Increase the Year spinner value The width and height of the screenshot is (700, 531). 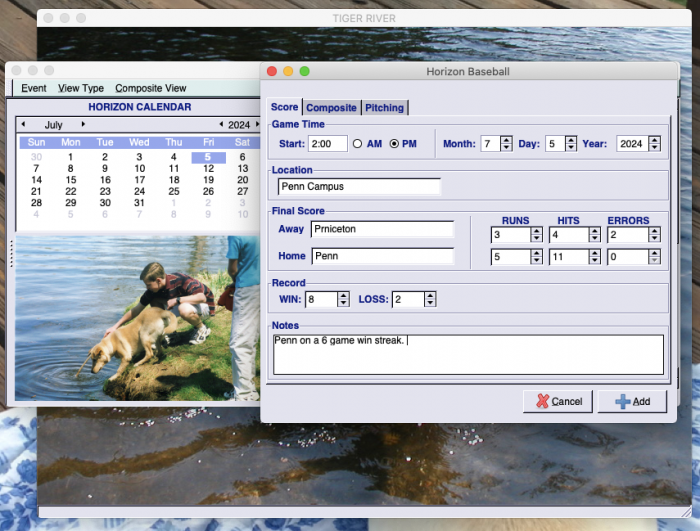pyautogui.click(x=654, y=140)
